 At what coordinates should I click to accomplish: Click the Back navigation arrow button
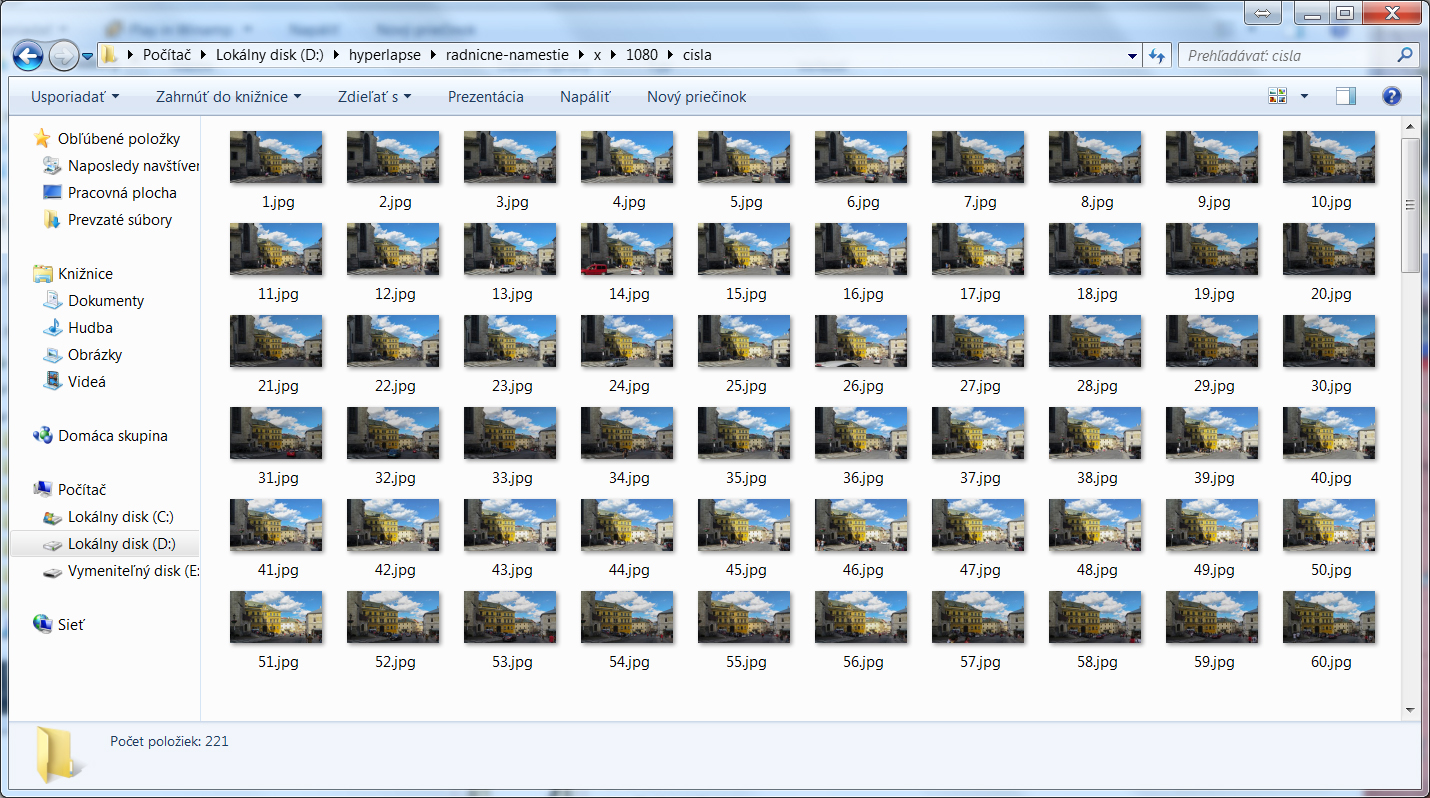[x=28, y=54]
